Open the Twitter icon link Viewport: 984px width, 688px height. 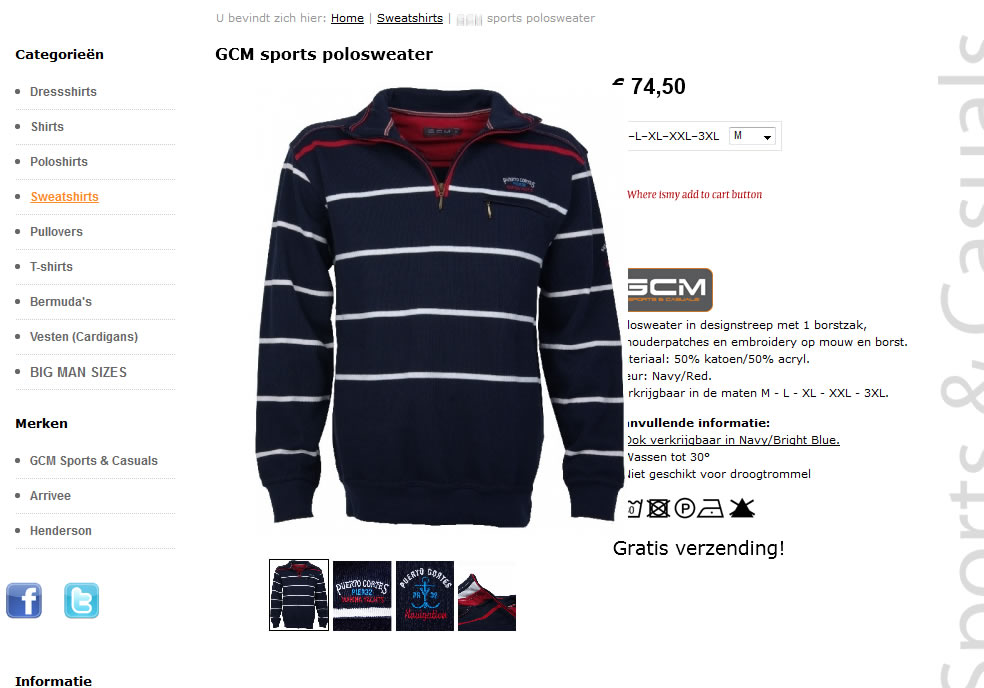(x=82, y=600)
